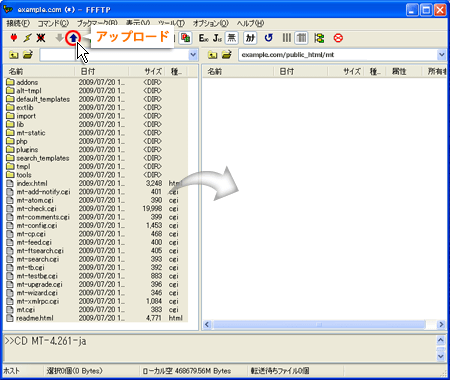
Task: Sort remote list by 日付 column
Action: click(301, 71)
